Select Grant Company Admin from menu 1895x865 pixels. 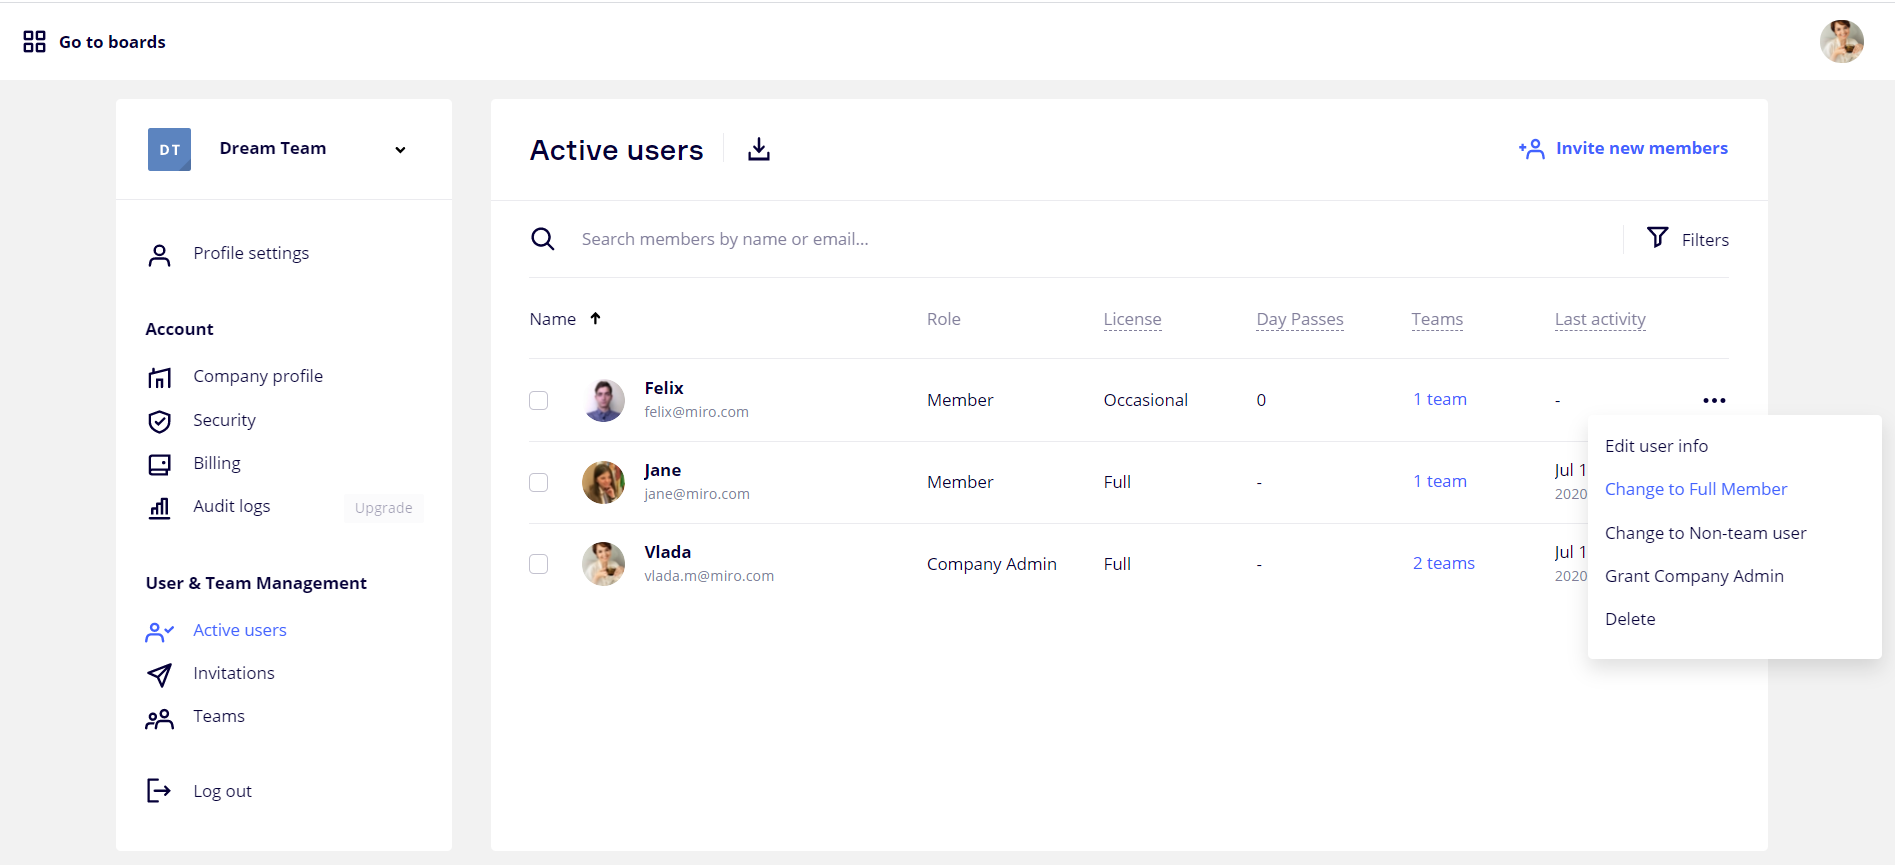pyautogui.click(x=1693, y=576)
